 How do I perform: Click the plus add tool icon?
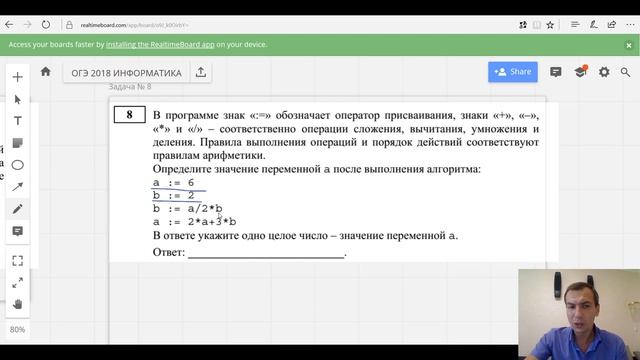[18, 77]
